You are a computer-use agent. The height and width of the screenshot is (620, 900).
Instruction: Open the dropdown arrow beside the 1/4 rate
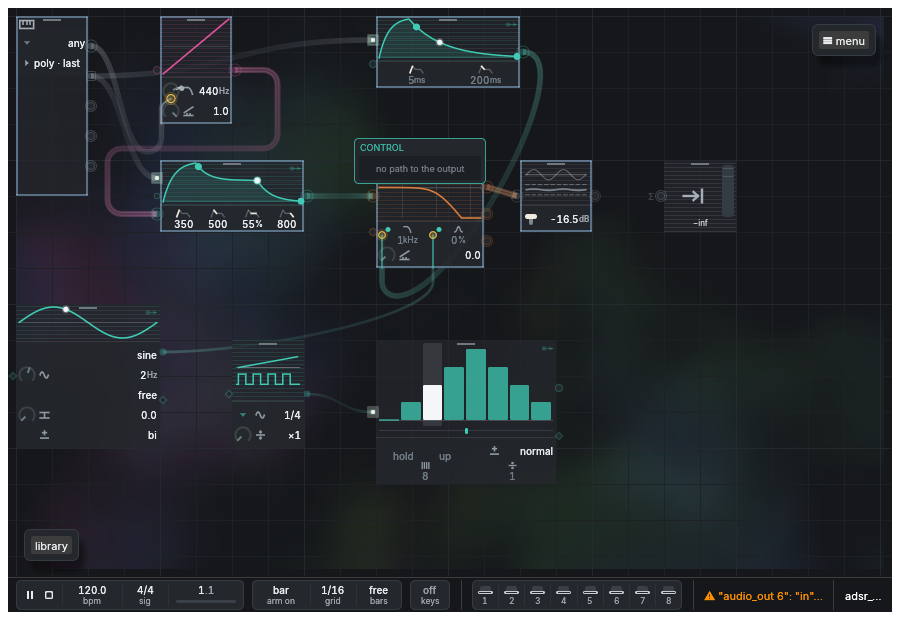pyautogui.click(x=243, y=414)
